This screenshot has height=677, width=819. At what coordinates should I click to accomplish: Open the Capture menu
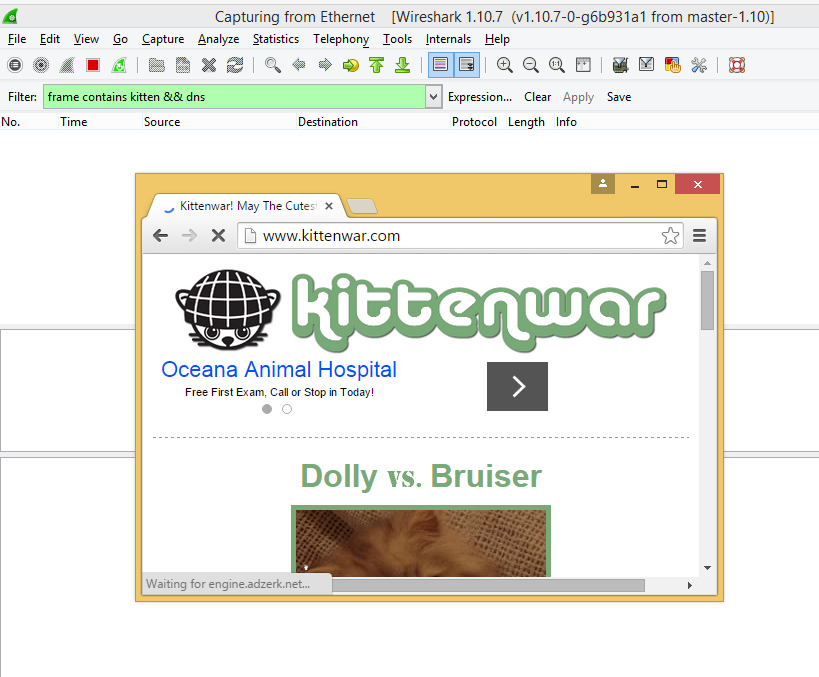click(x=163, y=39)
